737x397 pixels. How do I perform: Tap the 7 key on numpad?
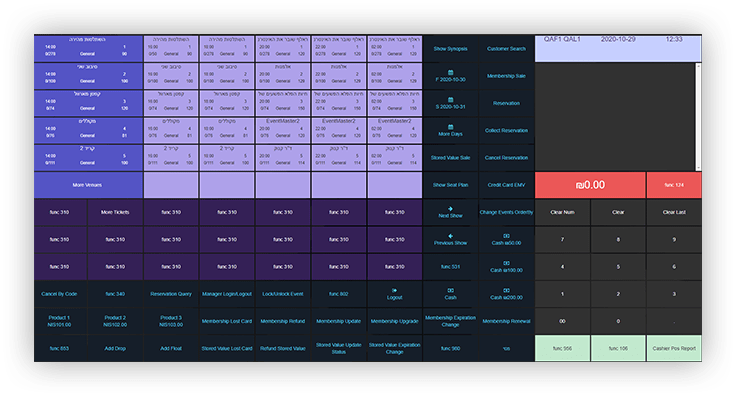click(x=562, y=239)
